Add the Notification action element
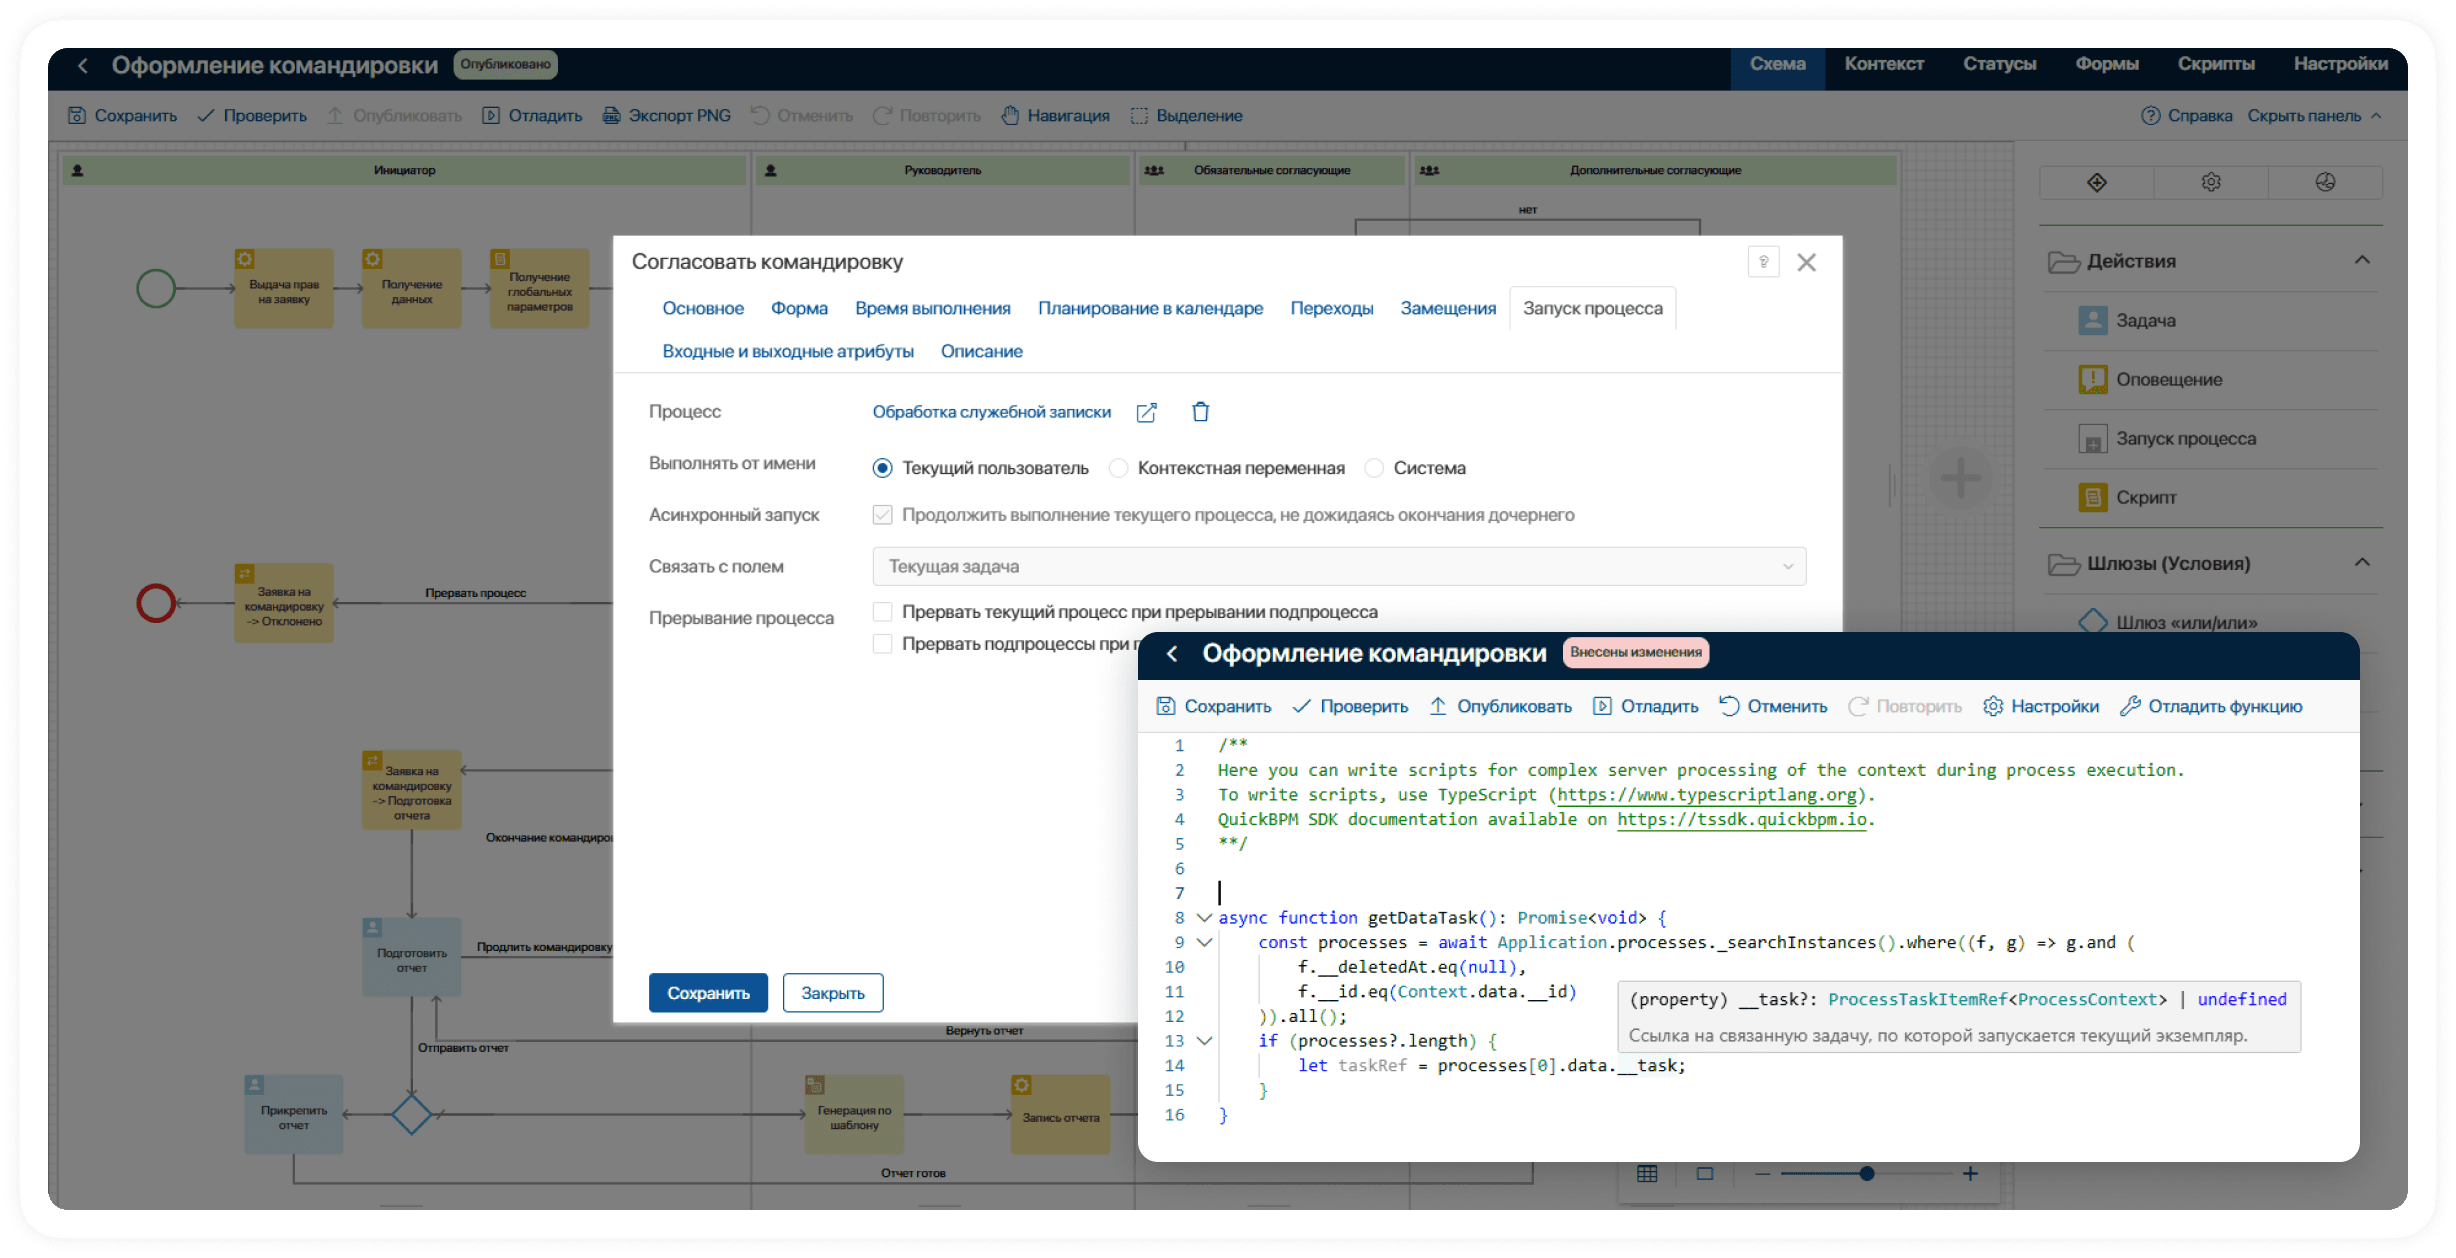2456x1258 pixels. (x=2168, y=380)
